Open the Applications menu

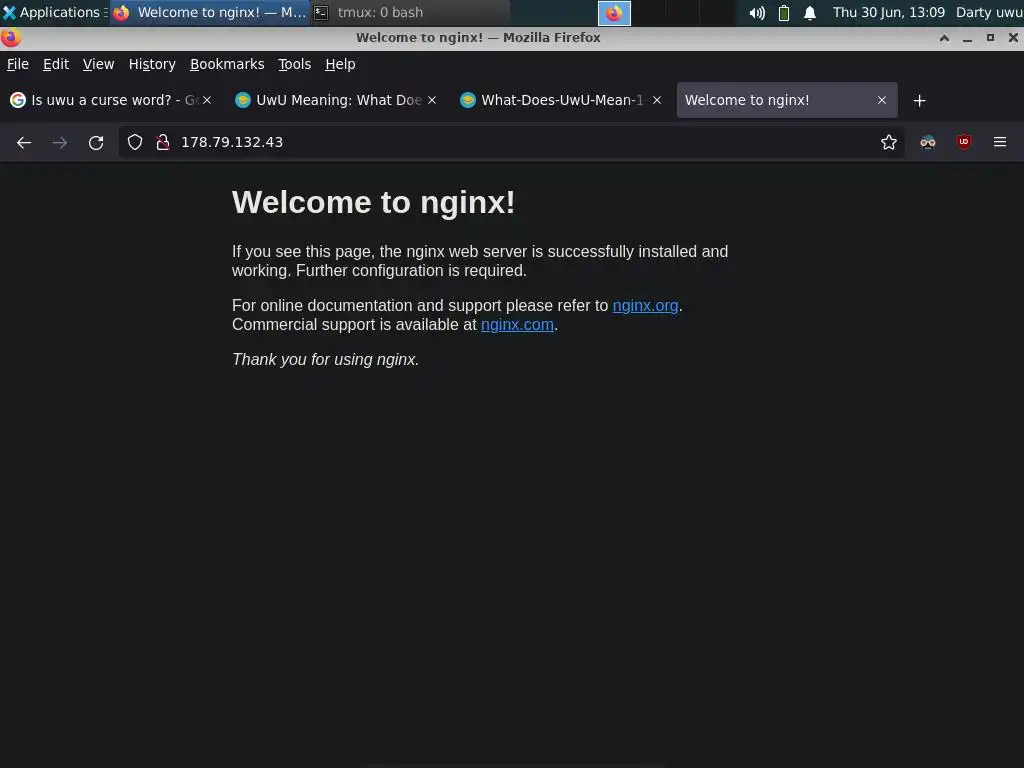click(54, 12)
